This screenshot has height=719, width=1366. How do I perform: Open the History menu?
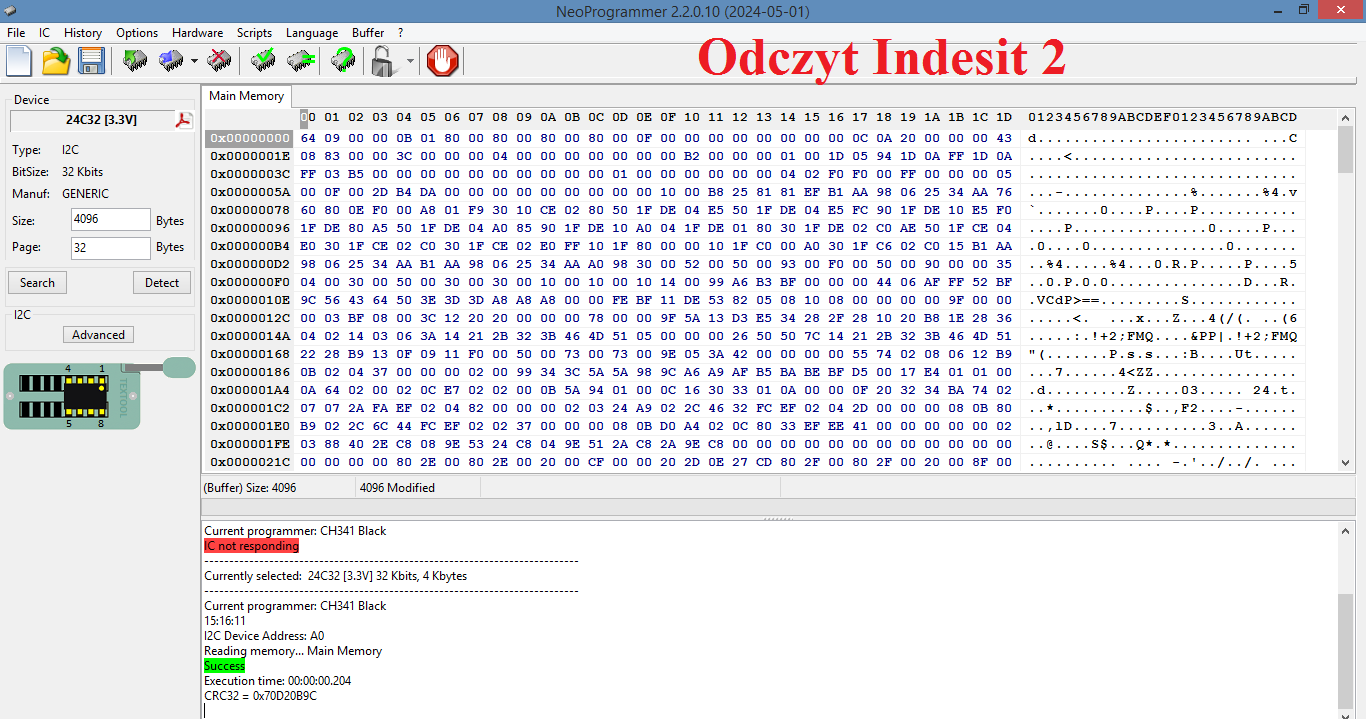tap(83, 33)
